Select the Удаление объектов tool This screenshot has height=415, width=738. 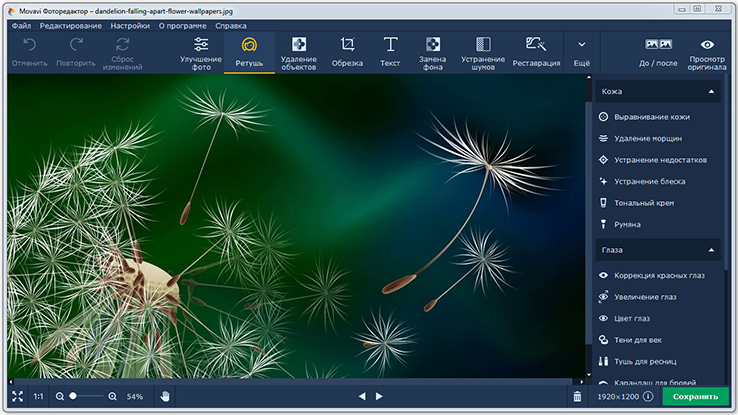[298, 52]
